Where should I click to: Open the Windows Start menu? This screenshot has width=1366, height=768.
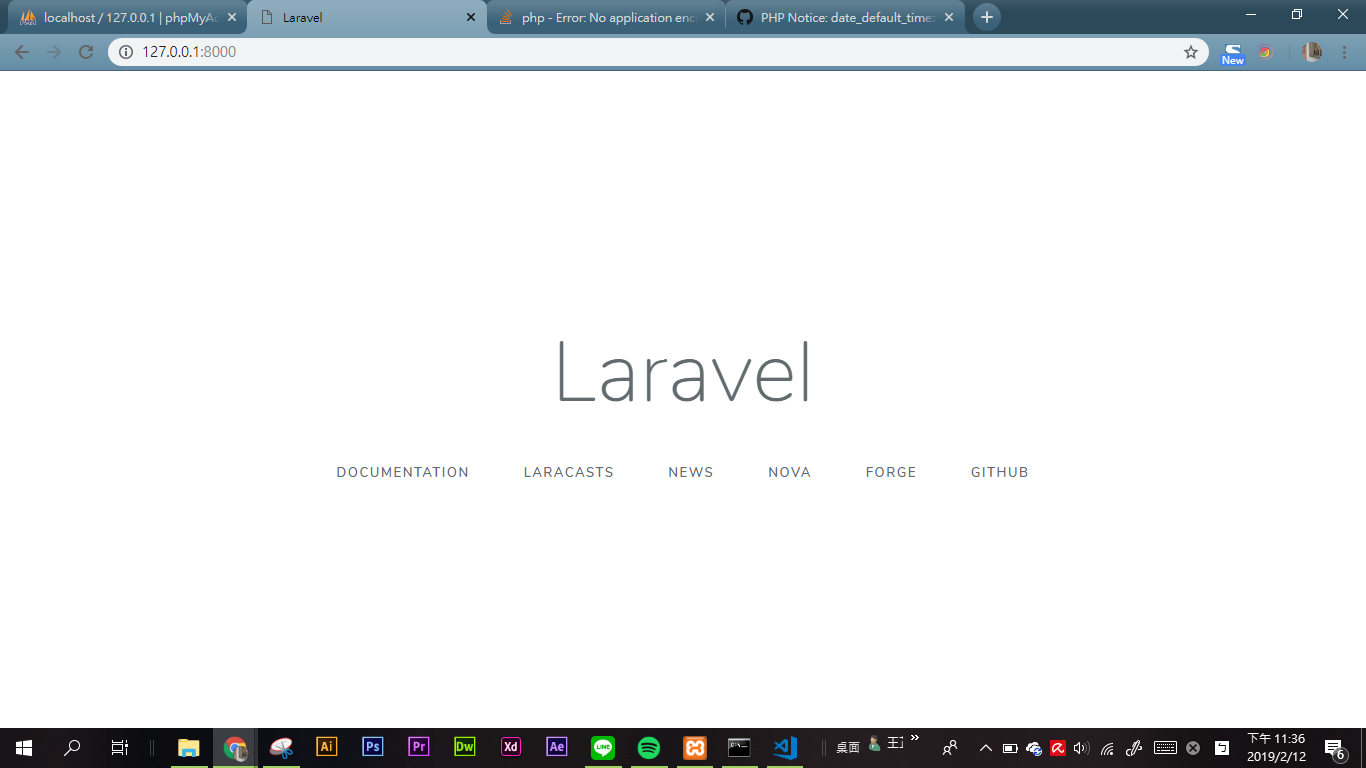(x=24, y=748)
